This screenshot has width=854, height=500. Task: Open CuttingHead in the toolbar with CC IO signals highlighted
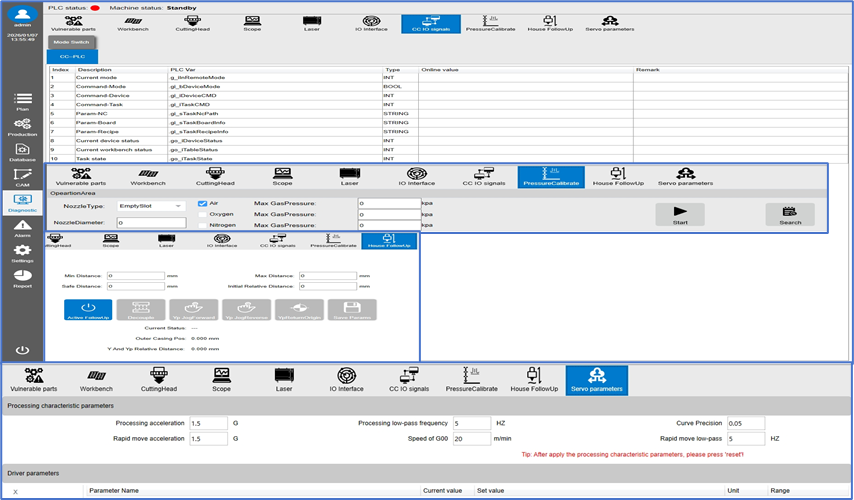[192, 23]
